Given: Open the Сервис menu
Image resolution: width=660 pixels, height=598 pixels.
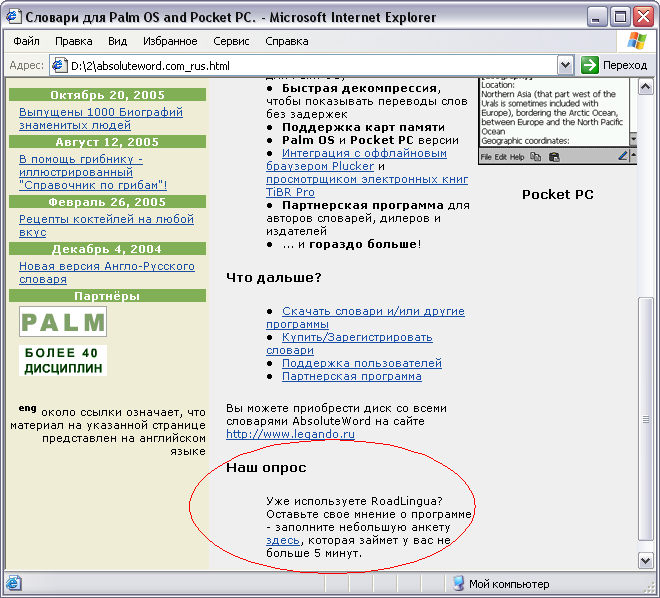Looking at the screenshot, I should (x=231, y=41).
